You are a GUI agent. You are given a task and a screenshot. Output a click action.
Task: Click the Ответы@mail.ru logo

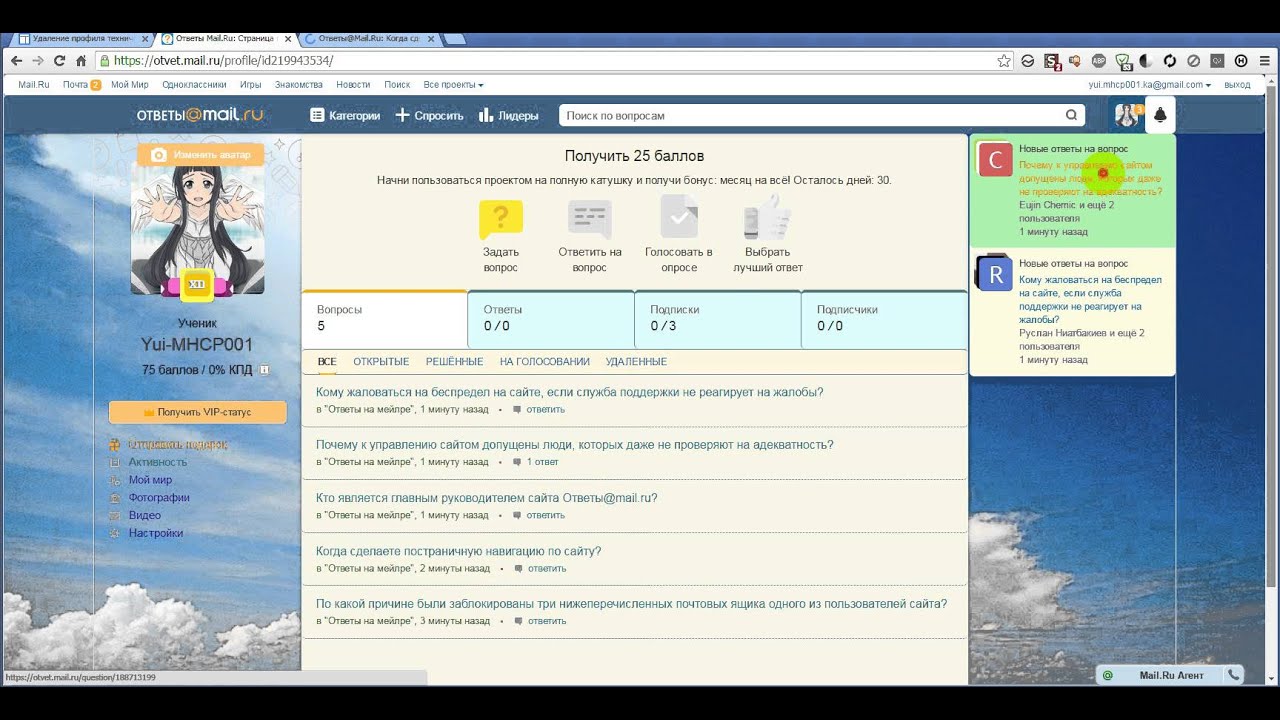pyautogui.click(x=200, y=115)
